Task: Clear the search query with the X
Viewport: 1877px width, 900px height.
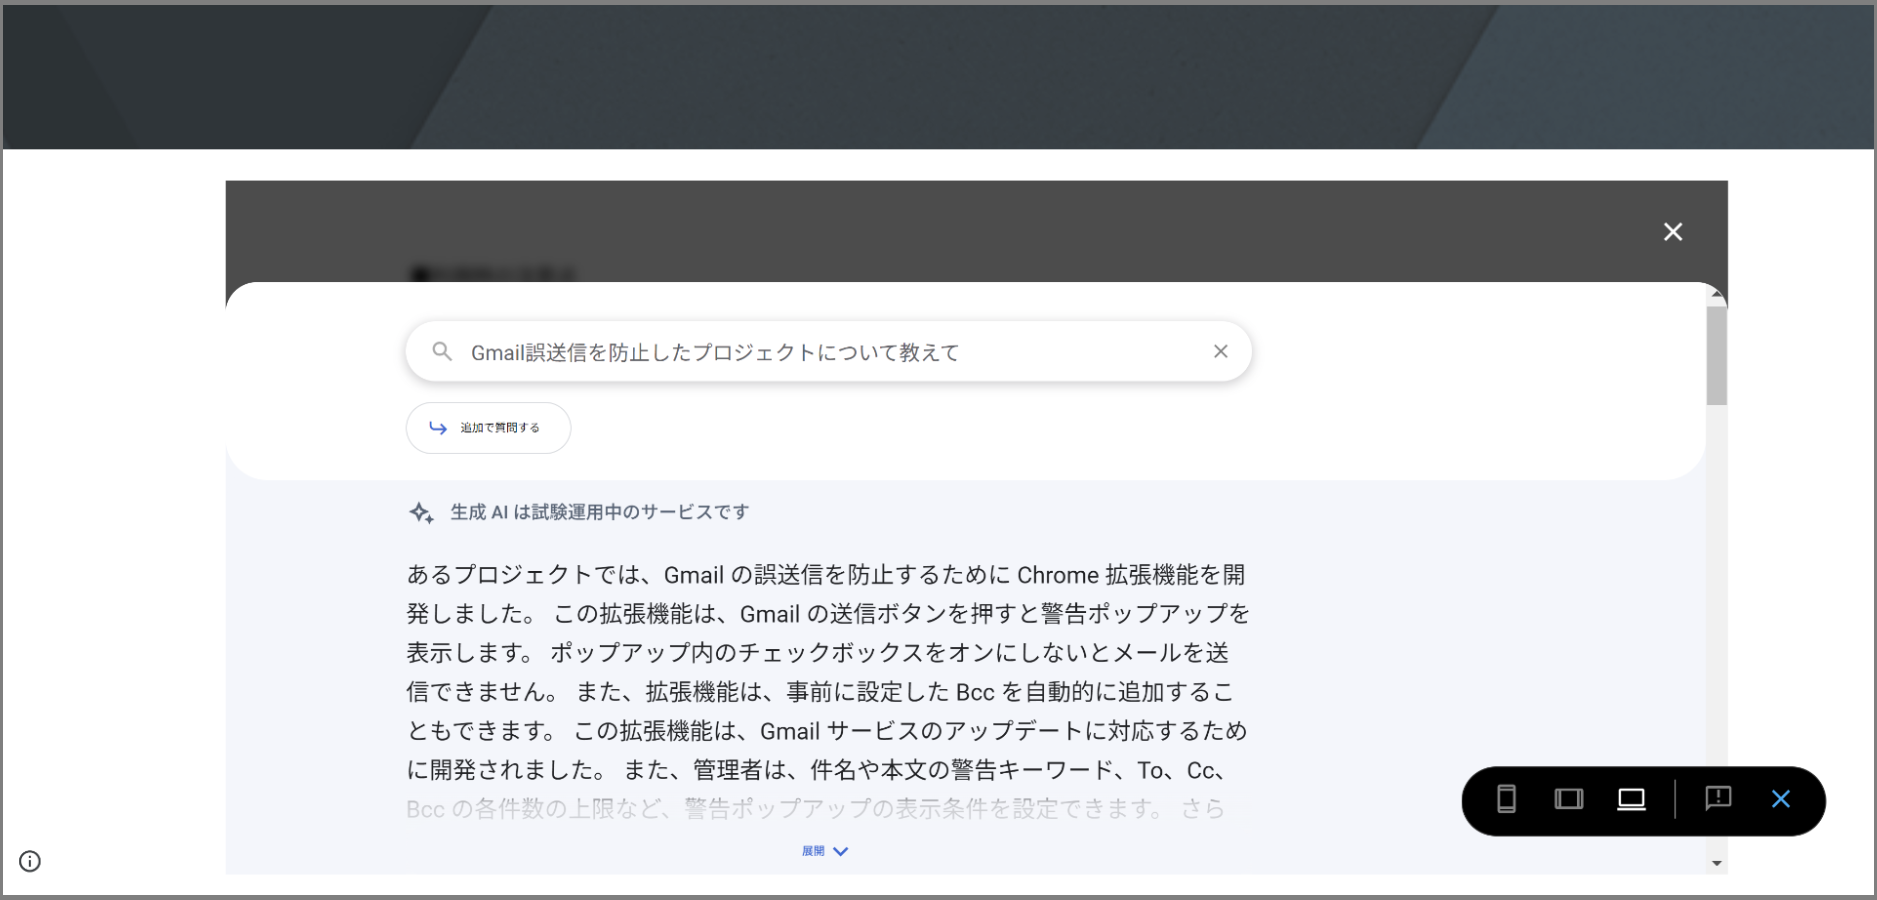Action: point(1220,351)
